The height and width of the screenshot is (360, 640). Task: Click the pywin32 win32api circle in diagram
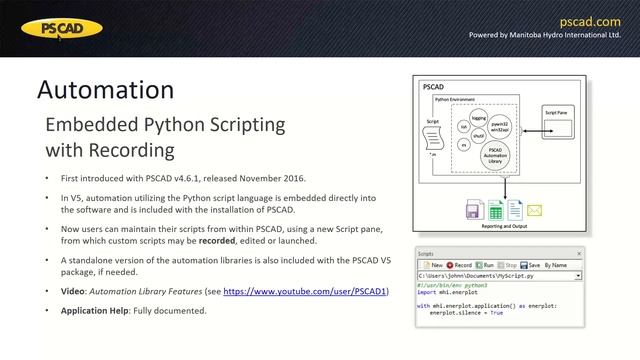tap(500, 127)
